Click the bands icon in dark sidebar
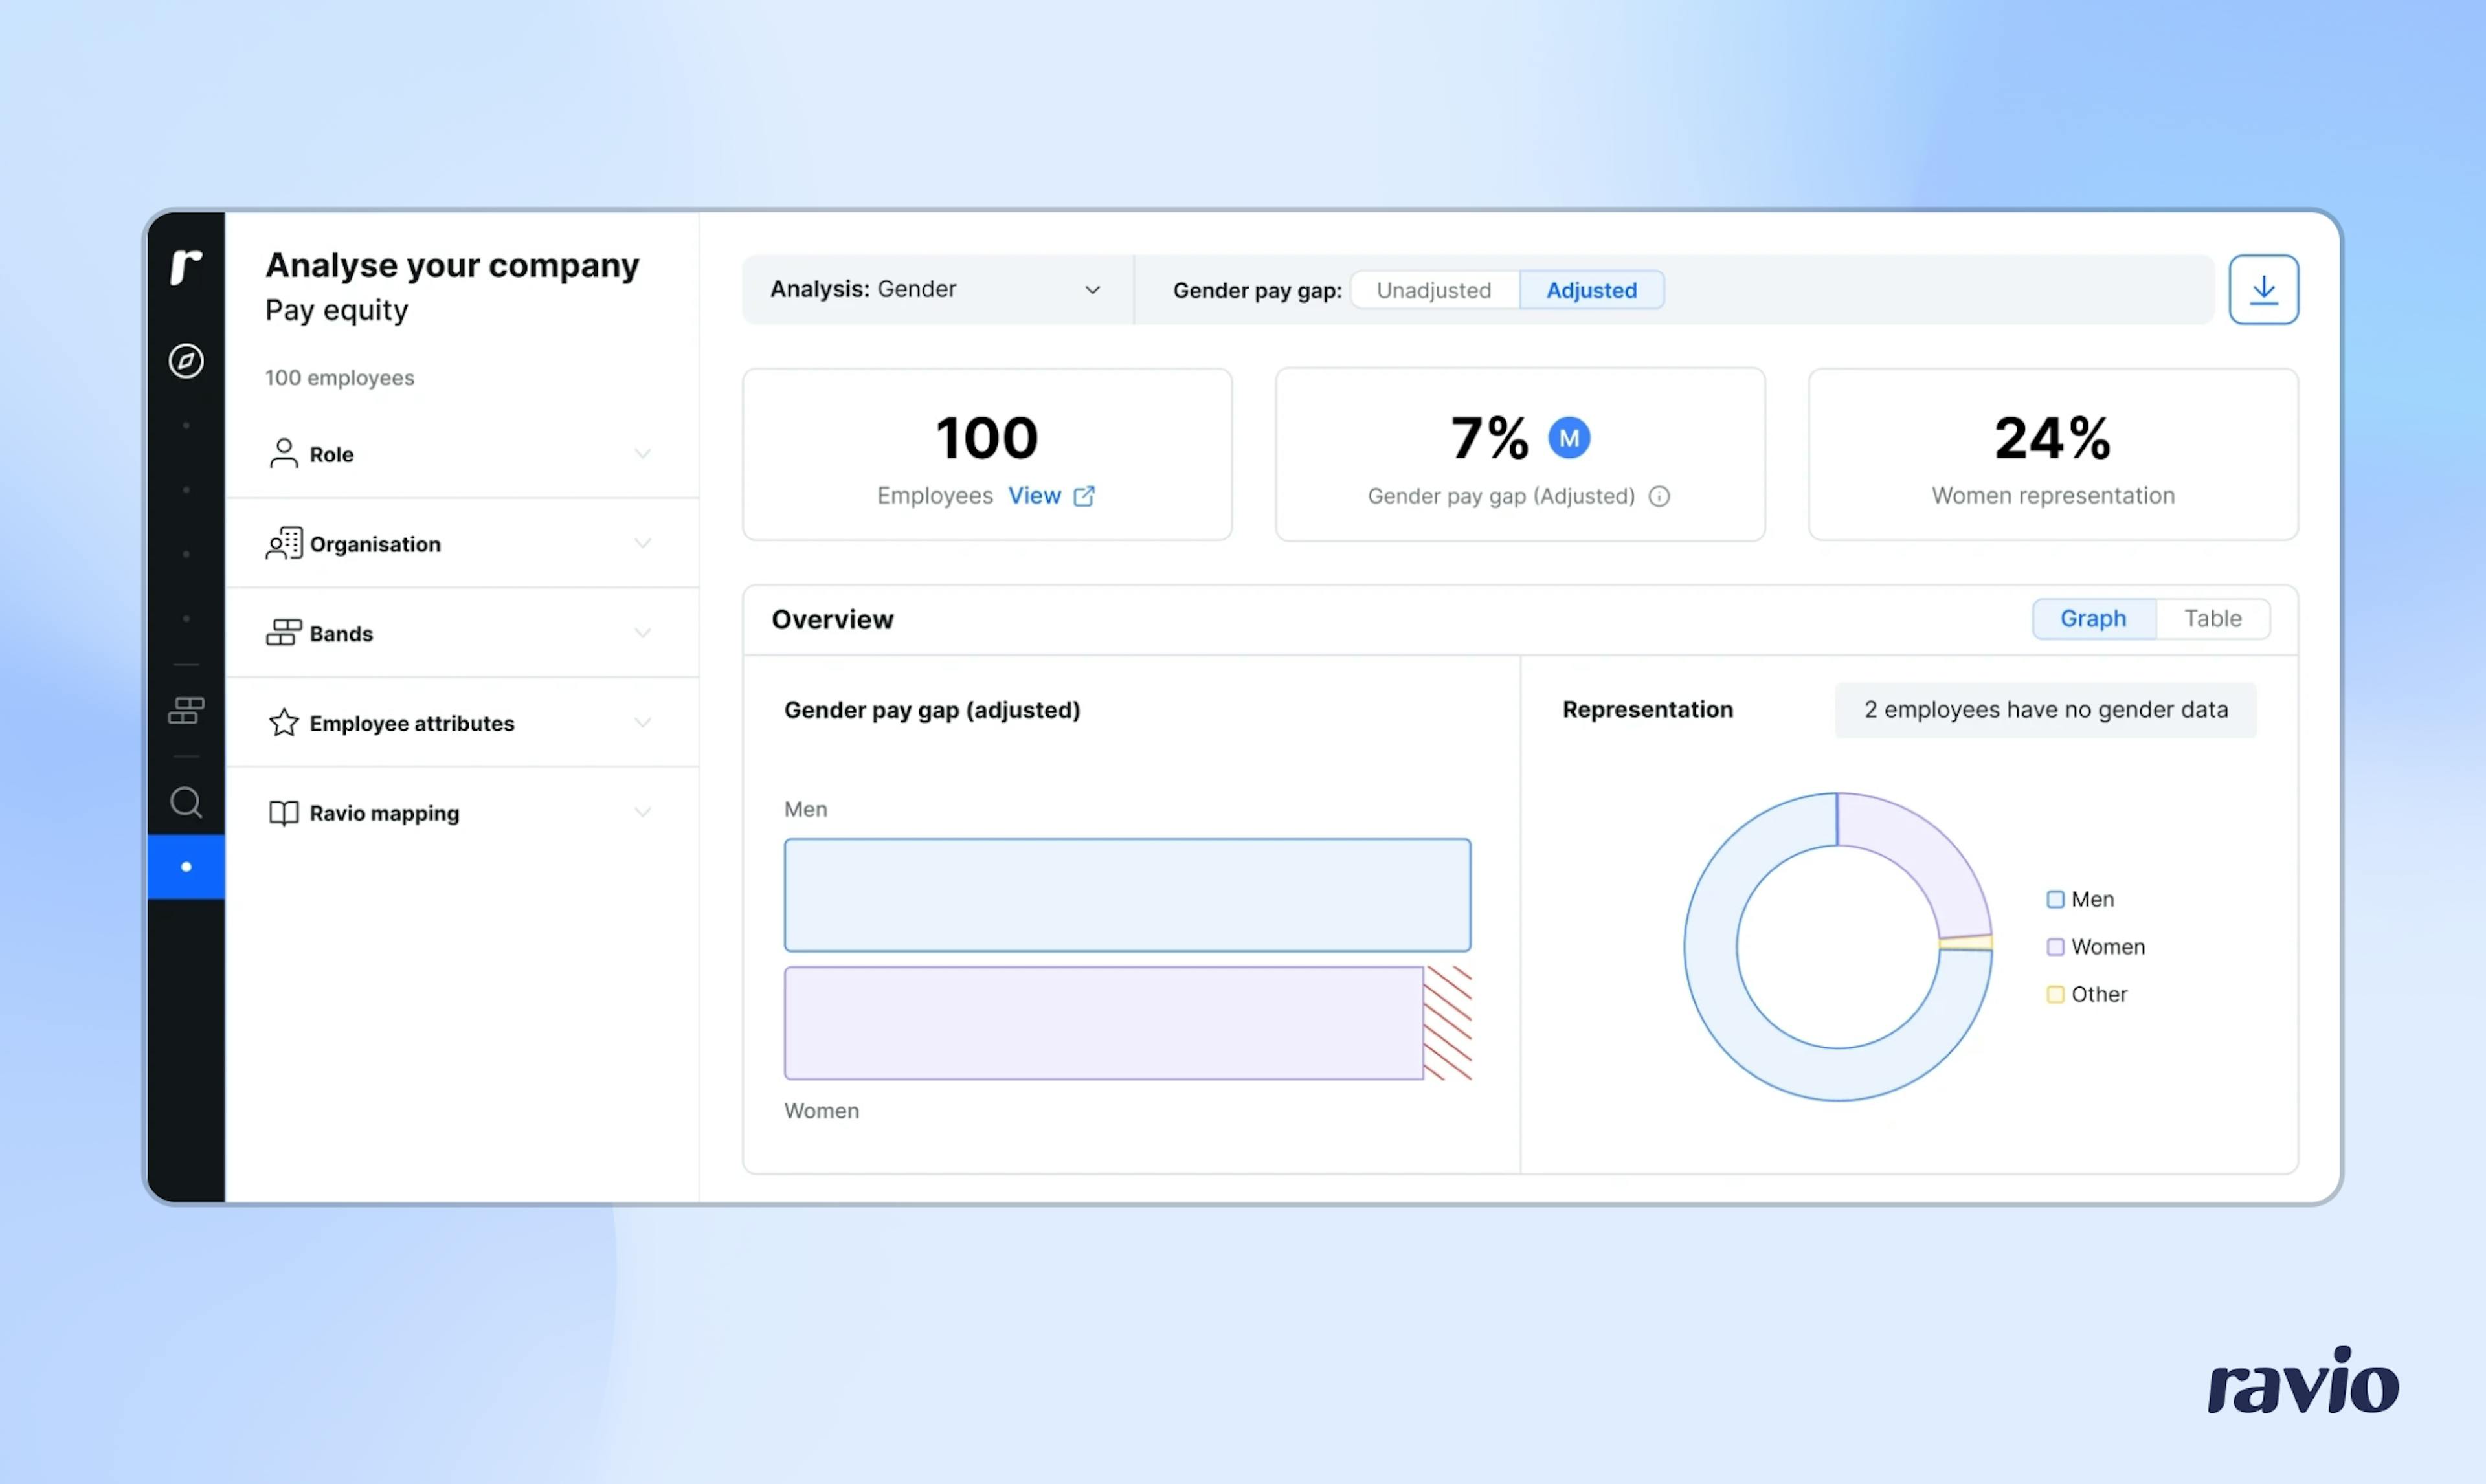Viewport: 2486px width, 1484px height. (x=186, y=711)
